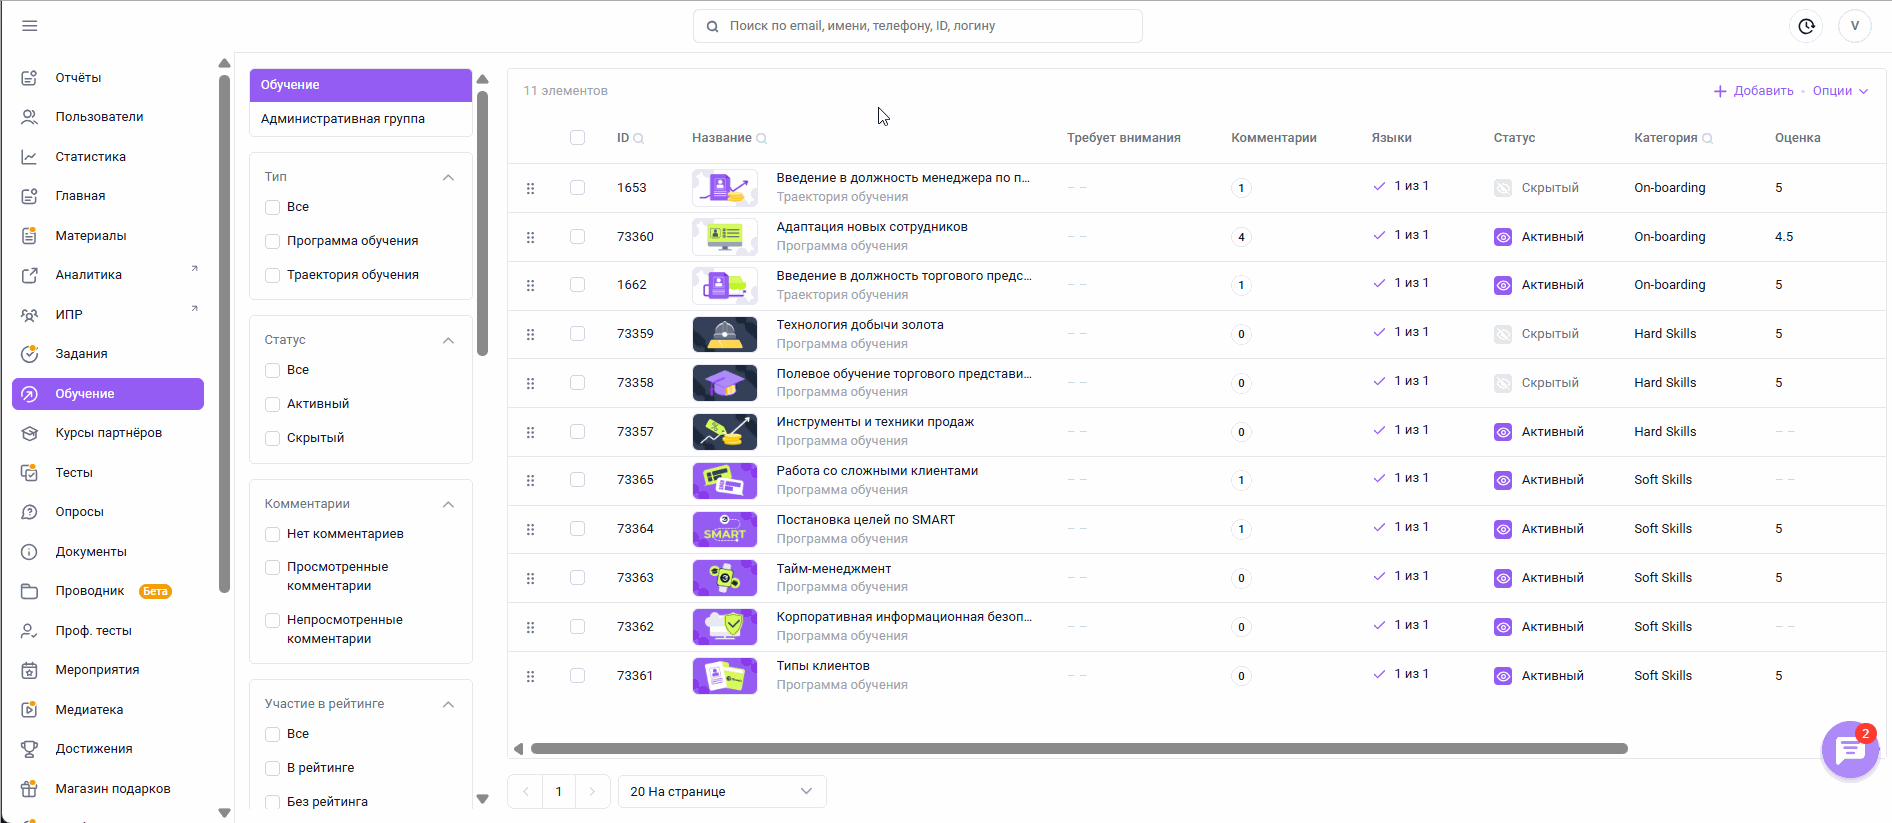Collapse the Тип filter section
1892x823 pixels.
pos(448,177)
